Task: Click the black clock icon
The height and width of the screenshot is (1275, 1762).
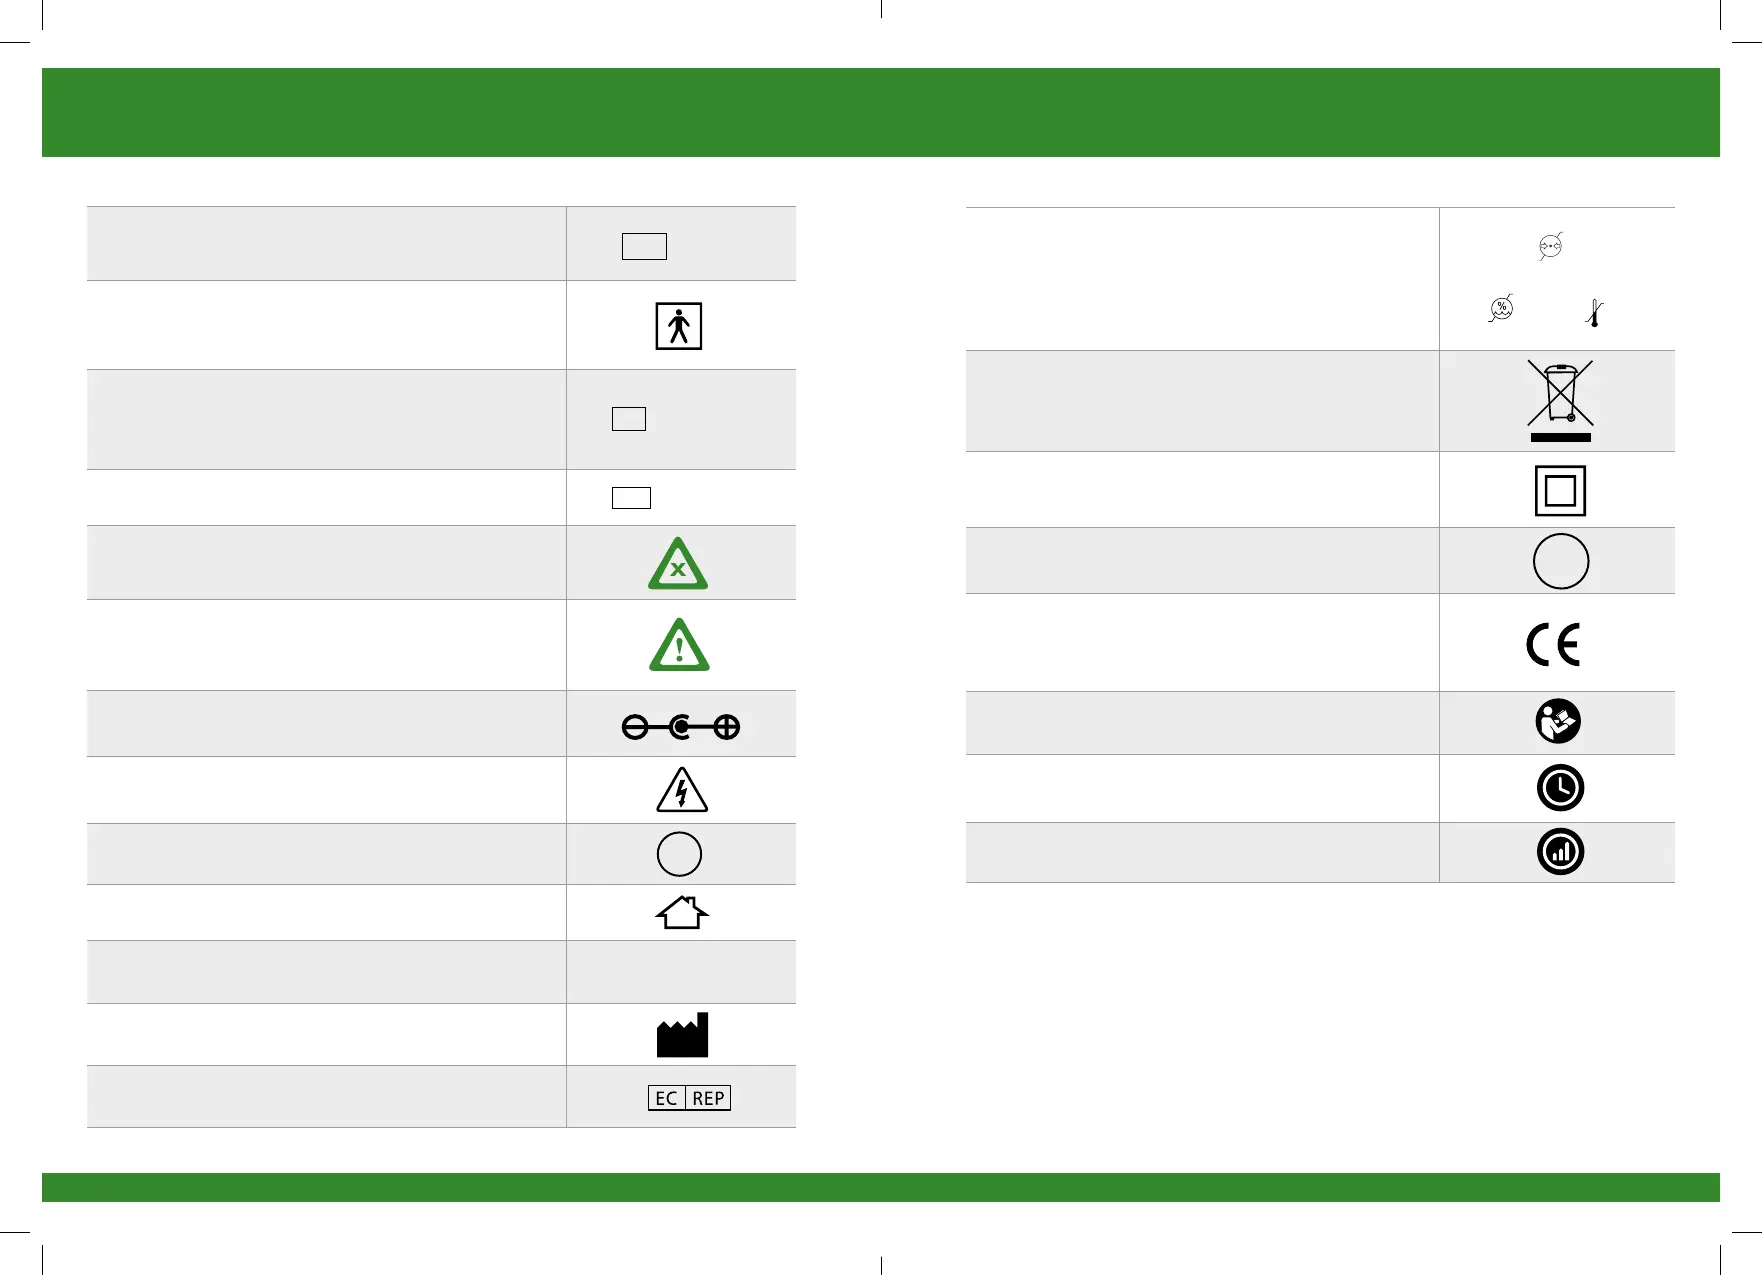Action: (x=1560, y=788)
